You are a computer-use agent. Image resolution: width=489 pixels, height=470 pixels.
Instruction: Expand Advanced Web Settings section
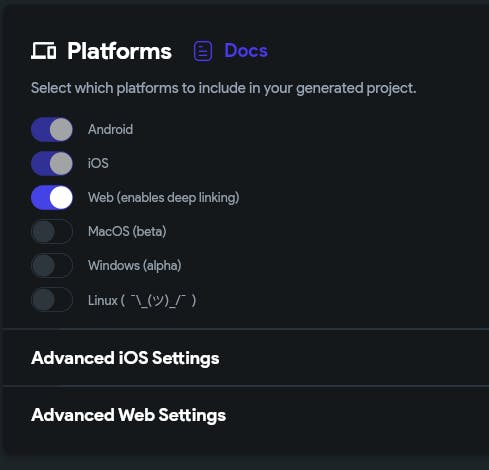click(x=246, y=415)
